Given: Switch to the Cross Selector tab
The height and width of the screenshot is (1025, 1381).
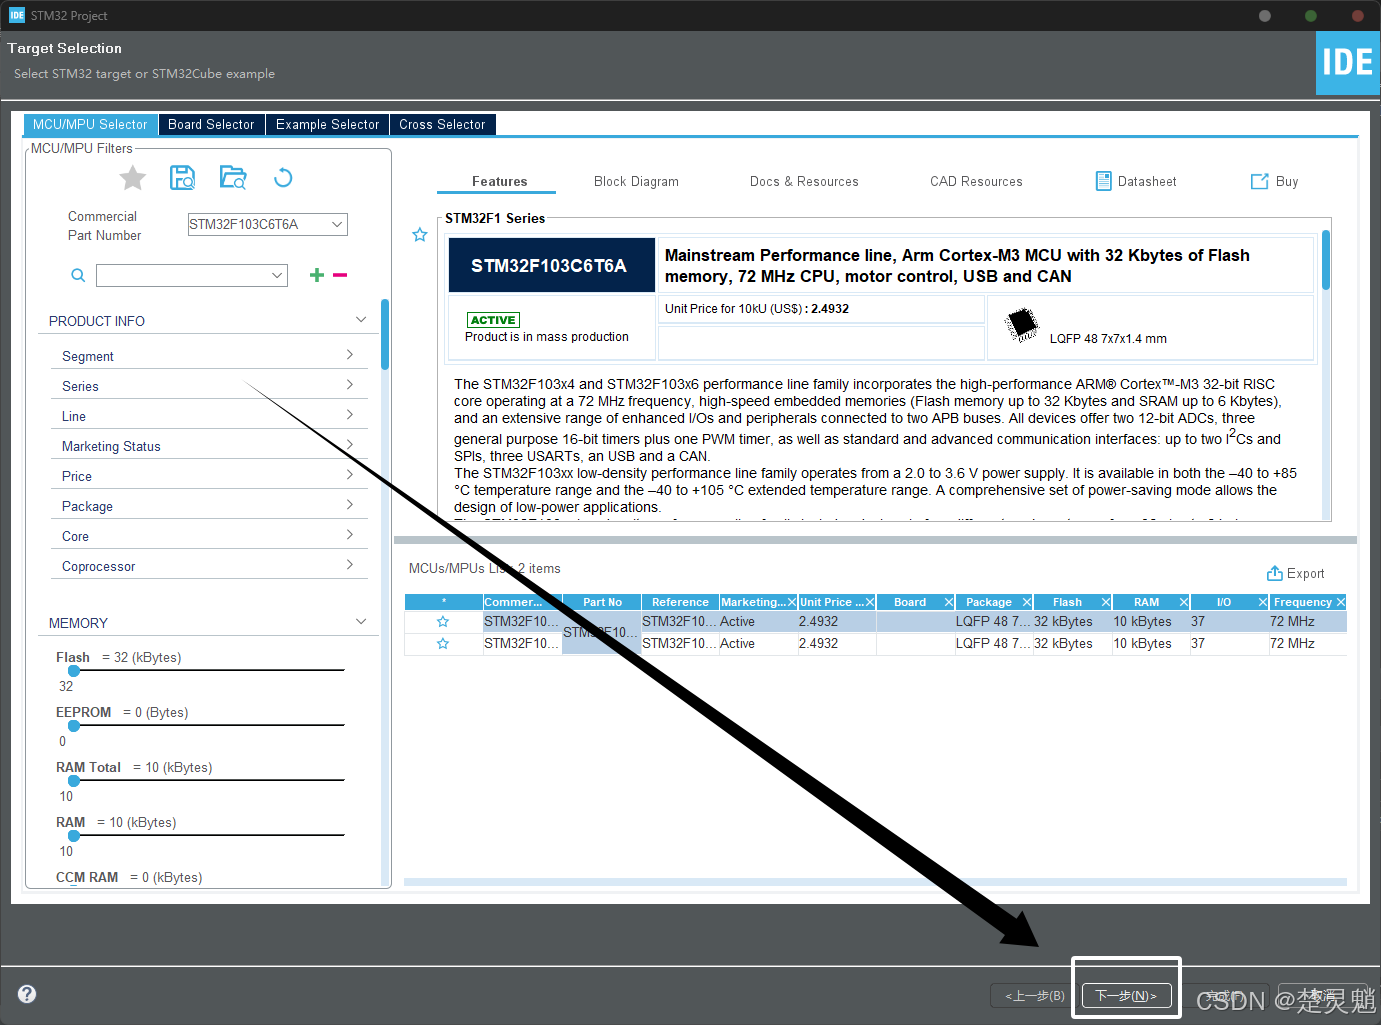Looking at the screenshot, I should 442,124.
